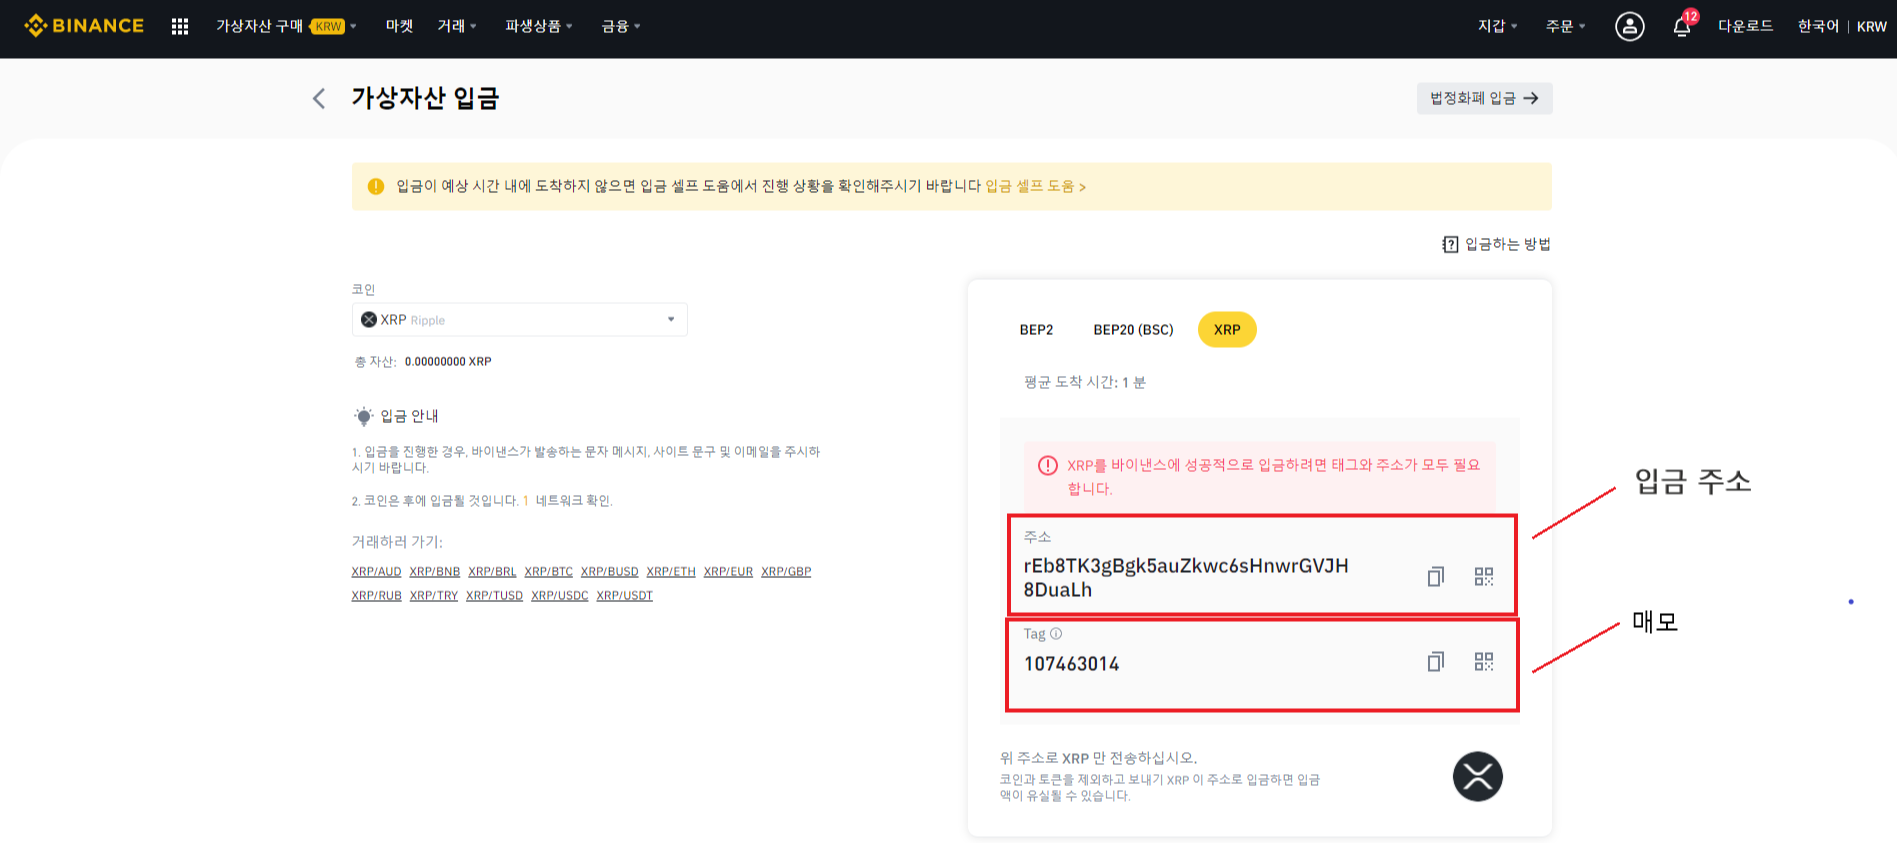The width and height of the screenshot is (1897, 843).
Task: Click the Binance logo
Action: coord(84,26)
